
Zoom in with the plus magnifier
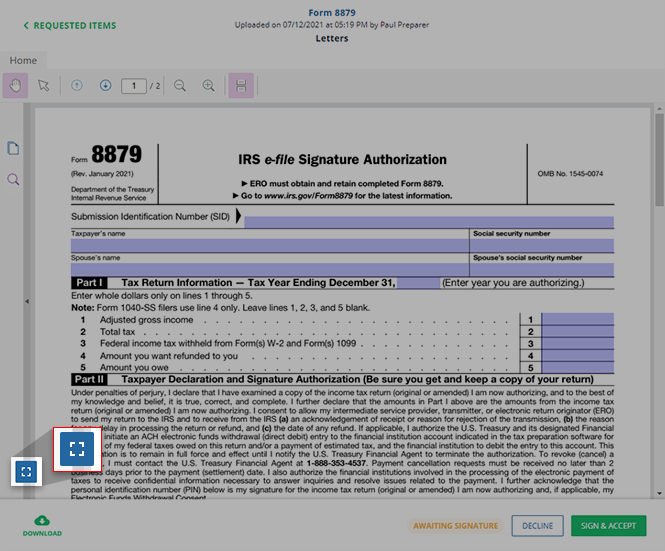[x=208, y=85]
